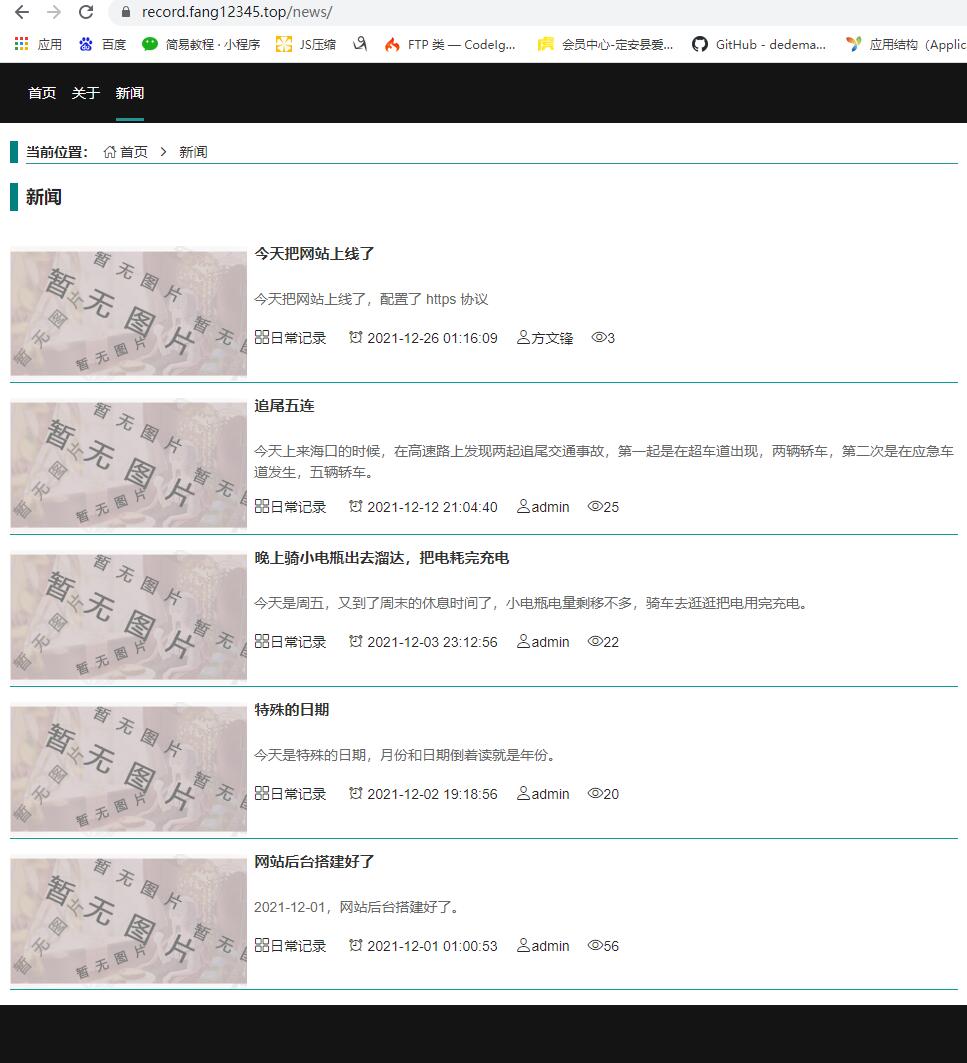Image resolution: width=967 pixels, height=1063 pixels.
Task: Click the 首页 breadcrumb link
Action: 134,152
